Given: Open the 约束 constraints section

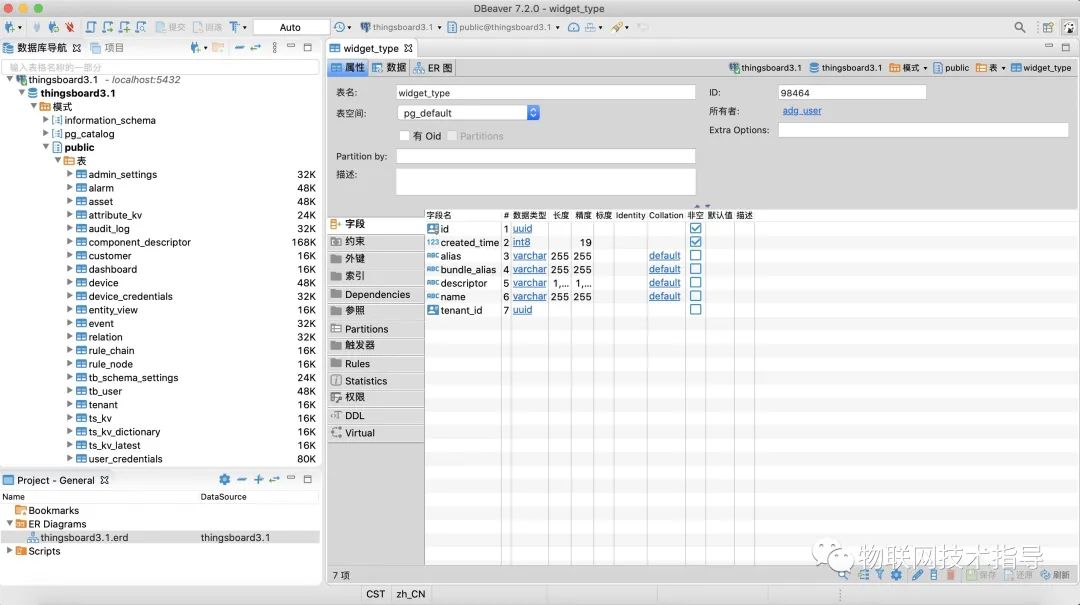Looking at the screenshot, I should pos(376,241).
